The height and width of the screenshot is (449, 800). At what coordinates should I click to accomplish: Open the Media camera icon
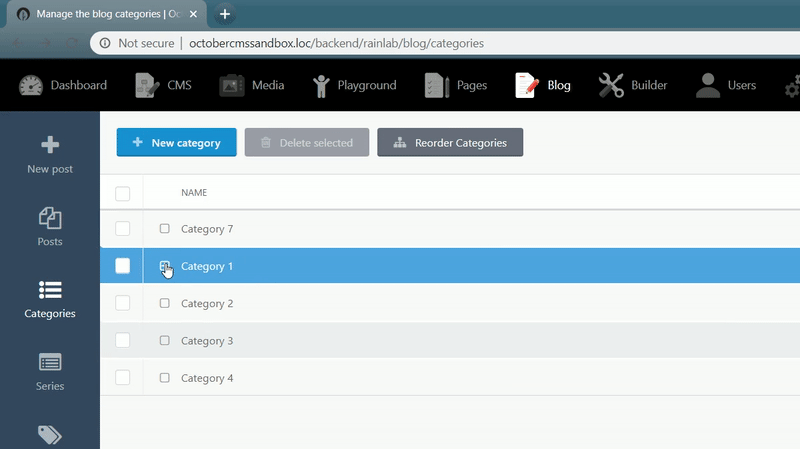232,85
